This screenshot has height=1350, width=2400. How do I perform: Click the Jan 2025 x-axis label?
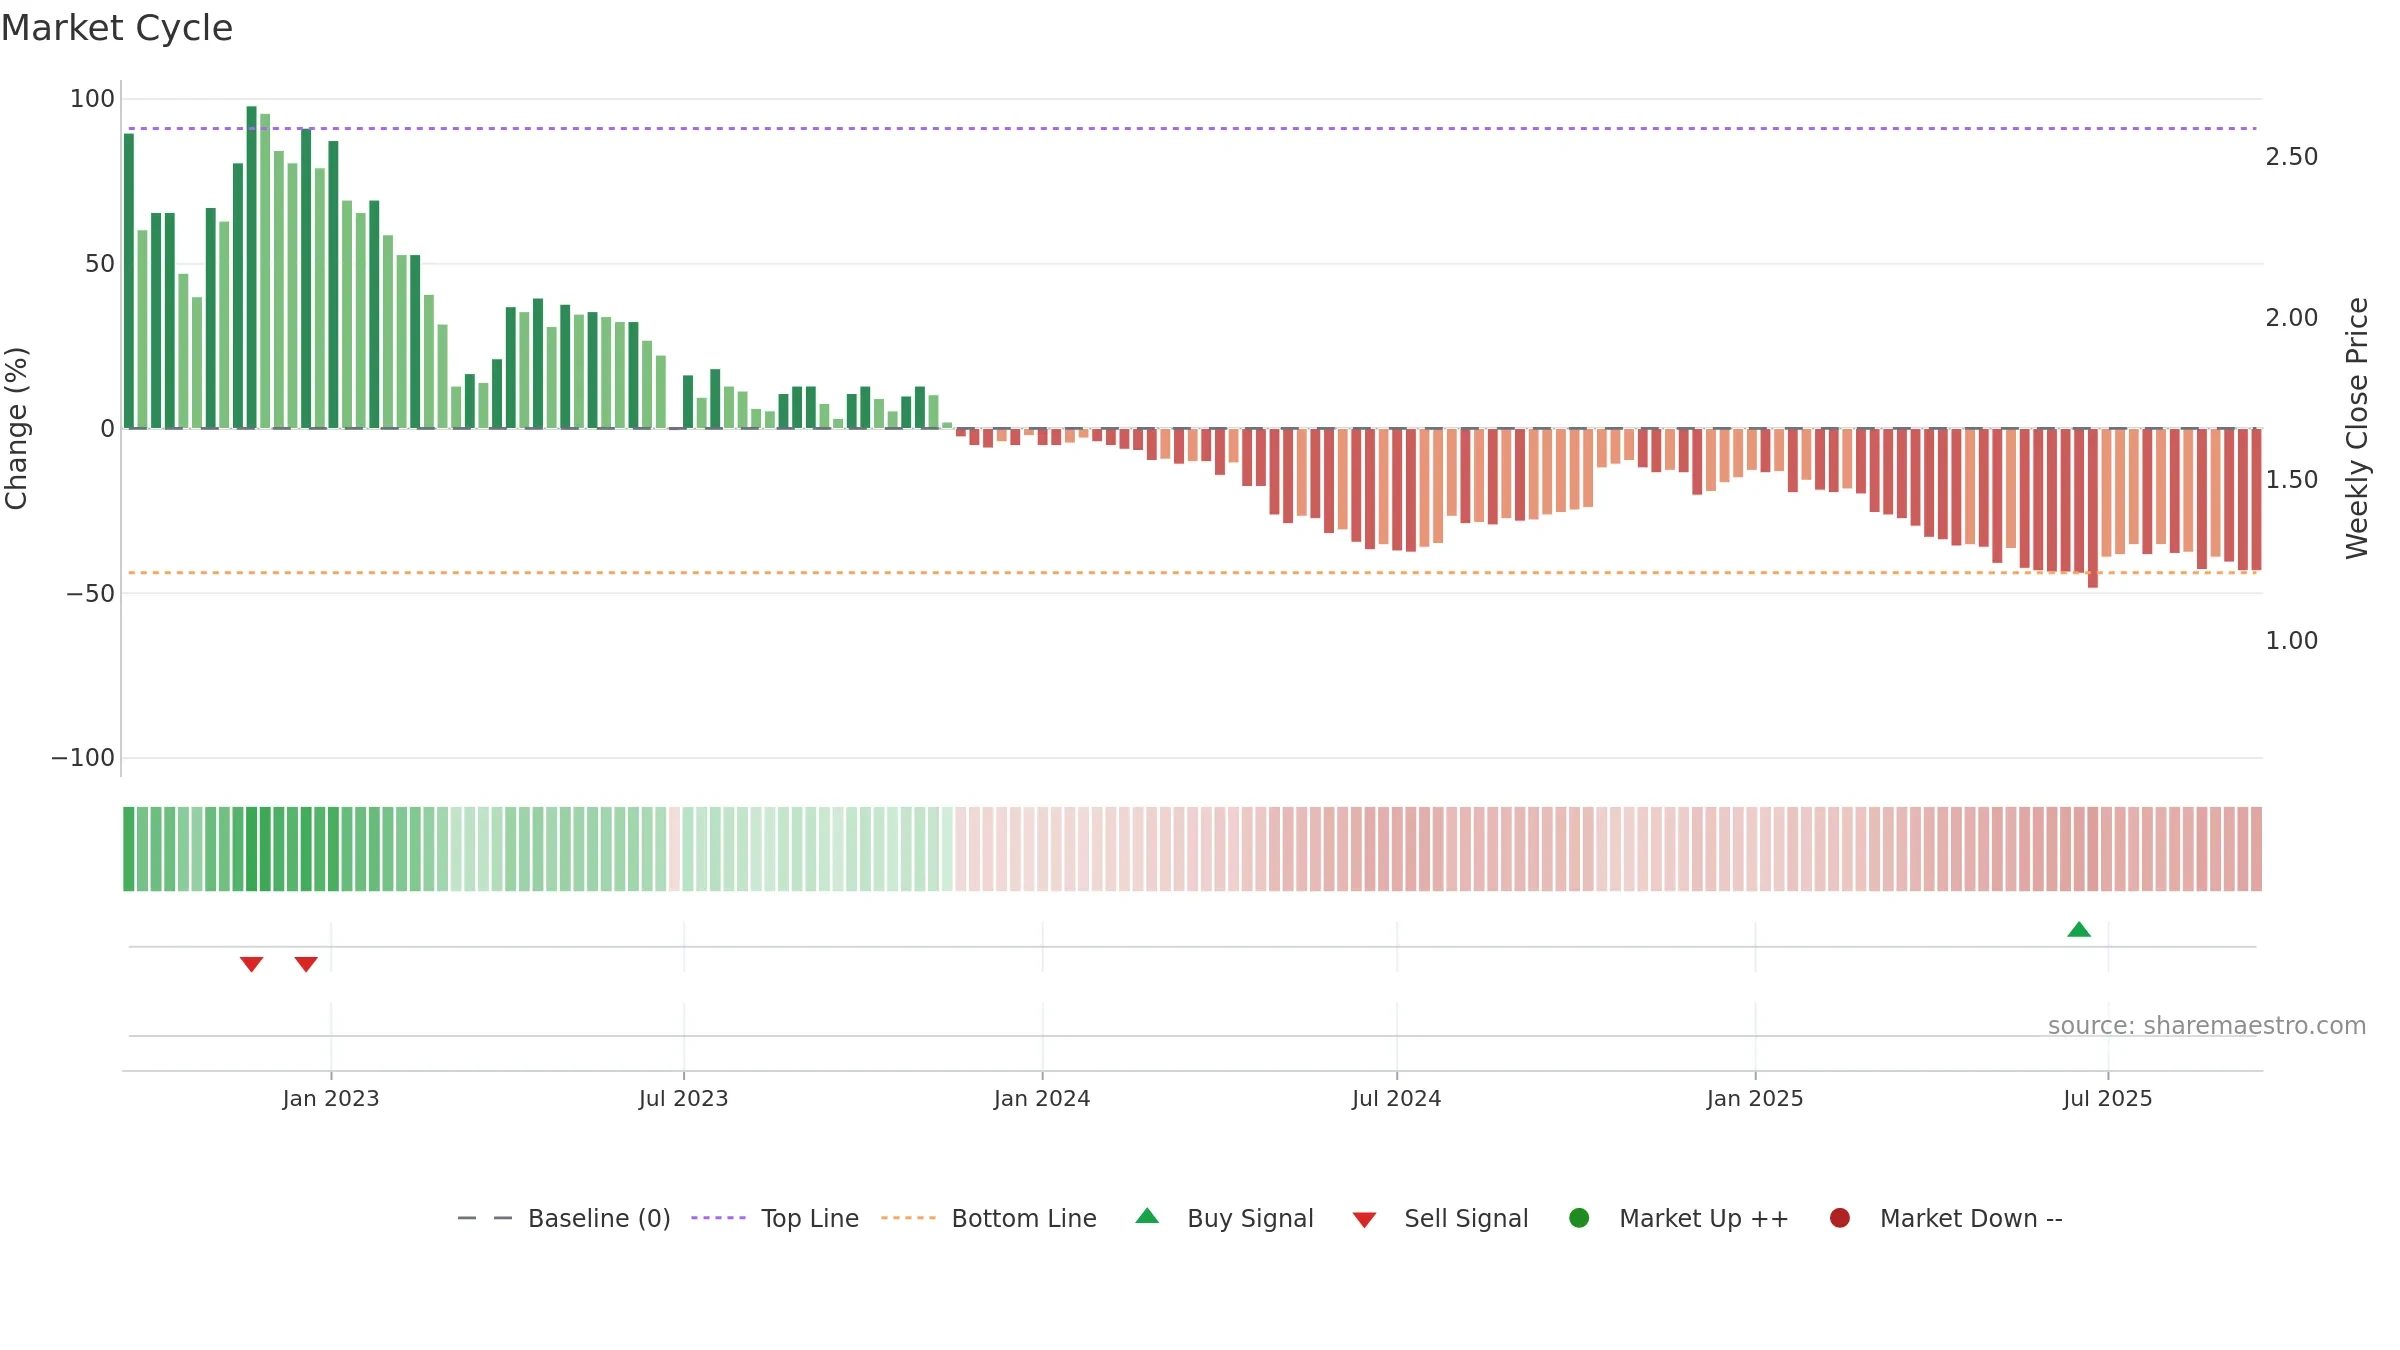point(1755,1098)
